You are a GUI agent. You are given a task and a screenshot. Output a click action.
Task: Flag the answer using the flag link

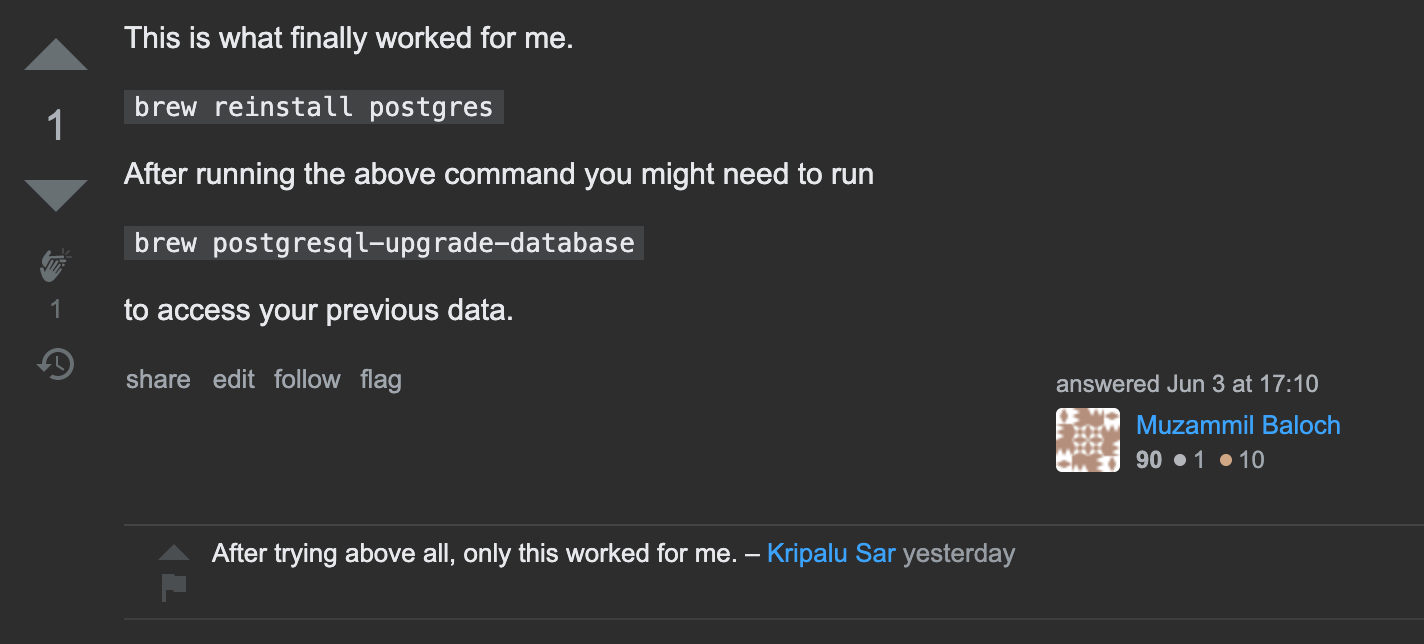tap(381, 380)
